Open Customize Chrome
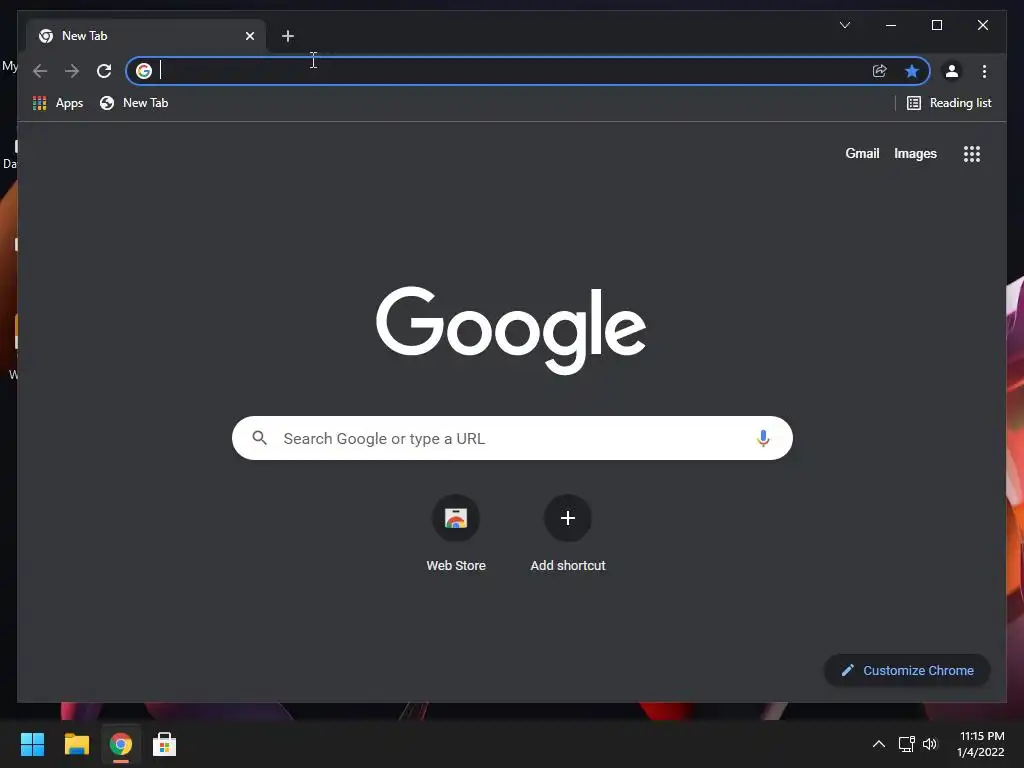 pos(907,670)
